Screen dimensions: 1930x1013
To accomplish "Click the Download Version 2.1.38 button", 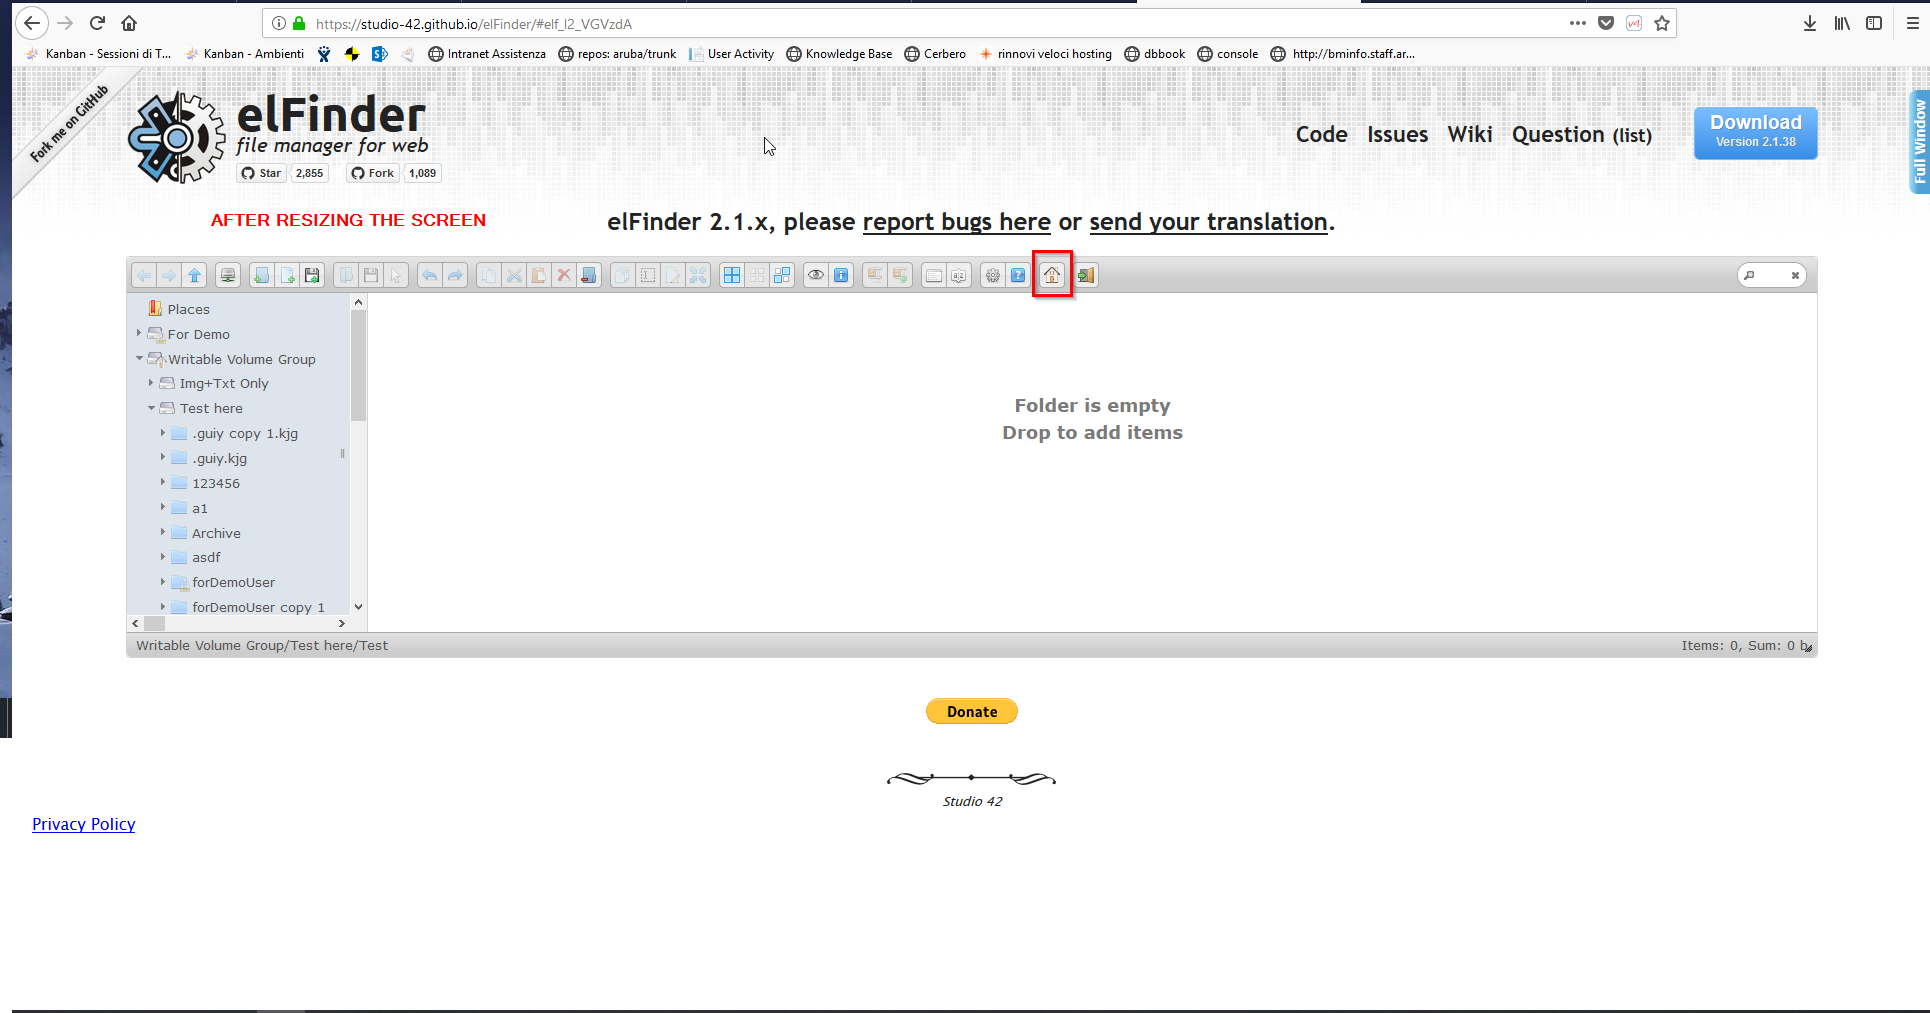I will 1754,132.
